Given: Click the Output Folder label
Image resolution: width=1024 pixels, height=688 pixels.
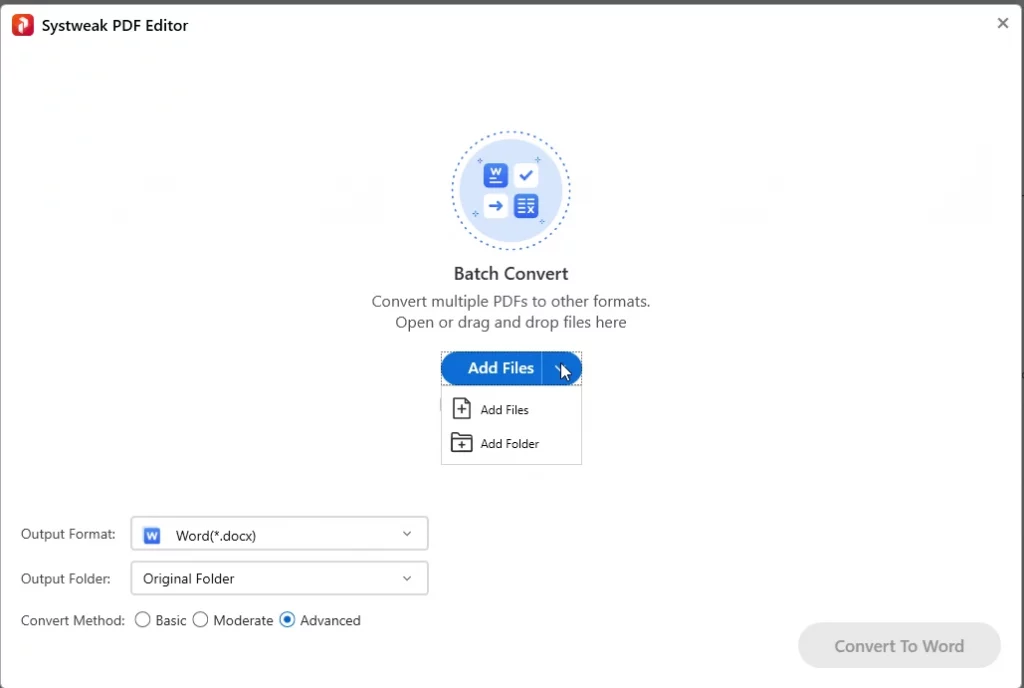Looking at the screenshot, I should pyautogui.click(x=65, y=579).
